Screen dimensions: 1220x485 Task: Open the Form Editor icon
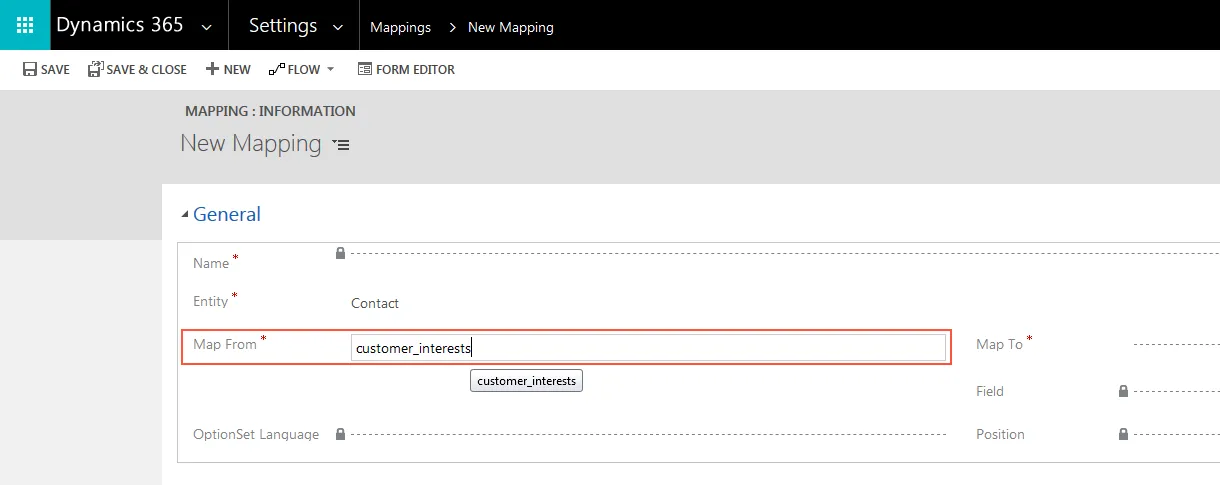tap(364, 69)
